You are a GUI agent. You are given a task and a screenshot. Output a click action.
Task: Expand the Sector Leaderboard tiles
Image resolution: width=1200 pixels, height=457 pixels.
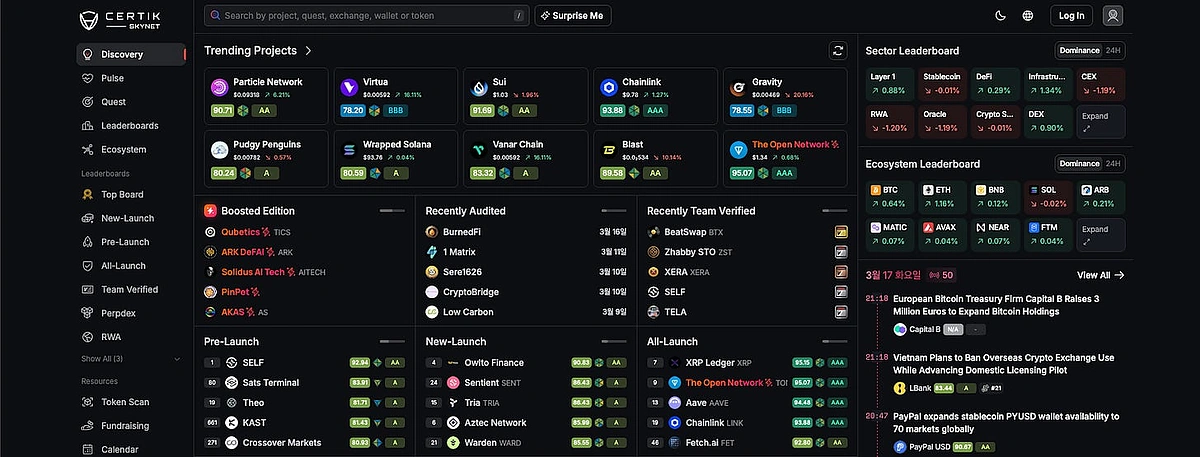click(x=1100, y=122)
